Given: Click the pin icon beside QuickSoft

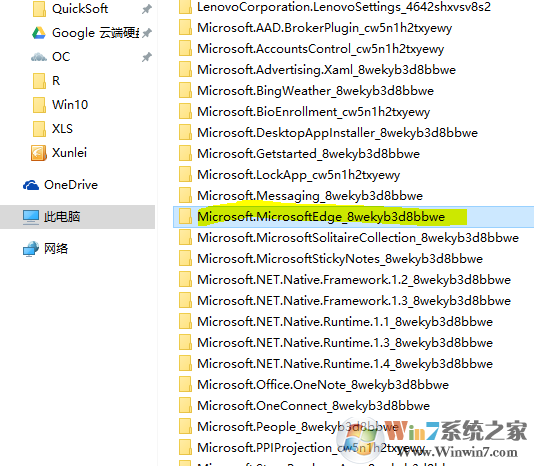Looking at the screenshot, I should pyautogui.click(x=146, y=9).
